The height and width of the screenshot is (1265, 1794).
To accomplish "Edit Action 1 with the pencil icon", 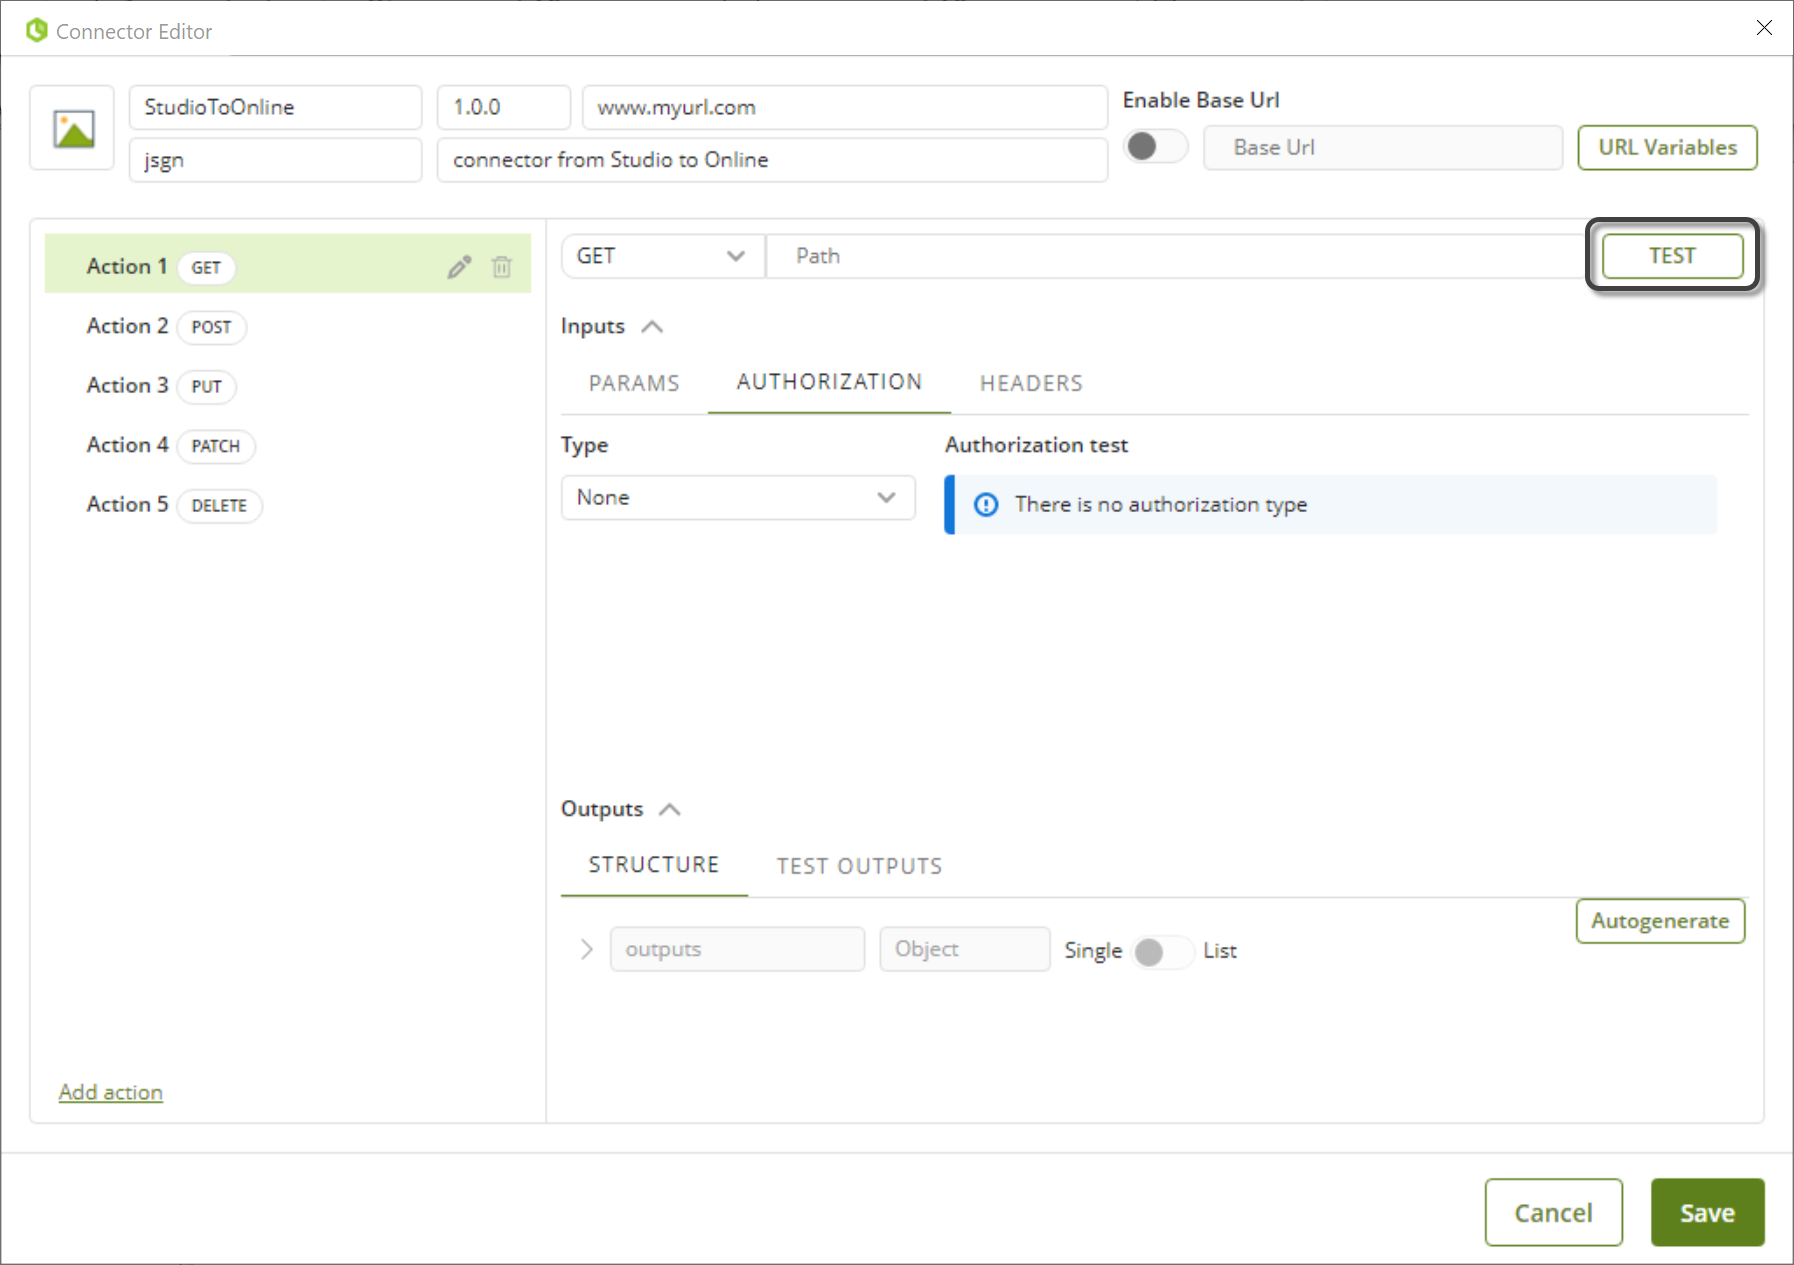I will [459, 267].
